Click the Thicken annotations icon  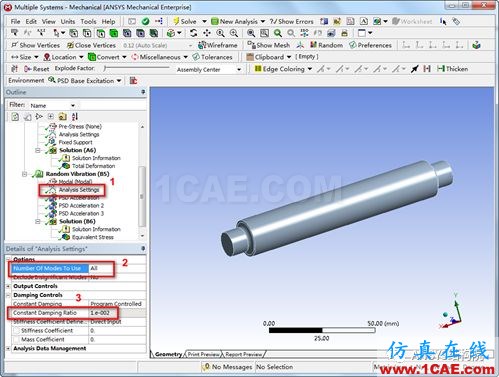click(x=441, y=69)
